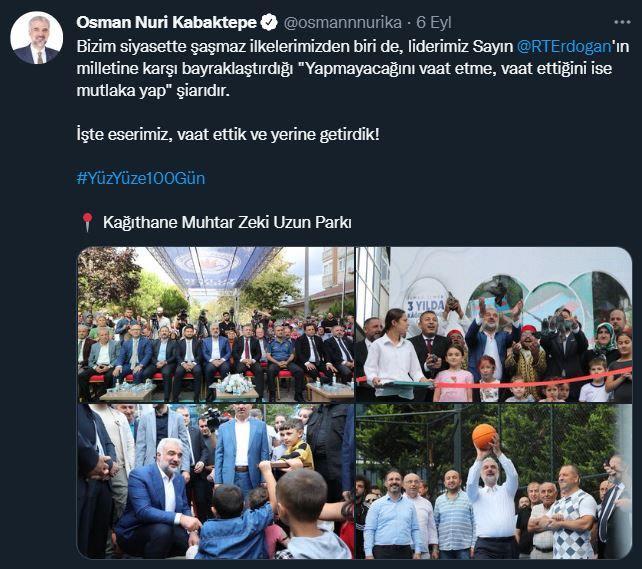Image resolution: width=642 pixels, height=569 pixels.
Task: Open the seated audience ceremony photo
Action: [216, 325]
